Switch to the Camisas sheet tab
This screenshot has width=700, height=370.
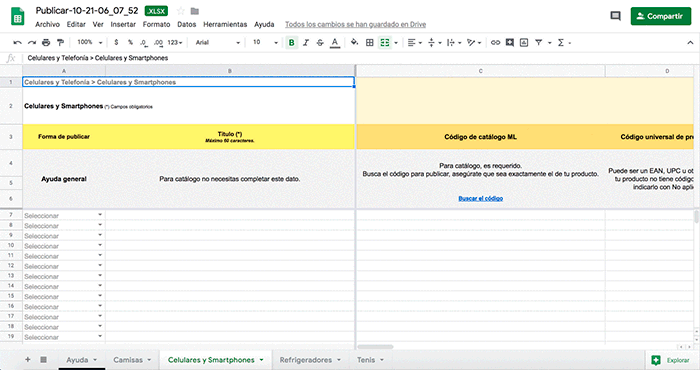pyautogui.click(x=132, y=360)
